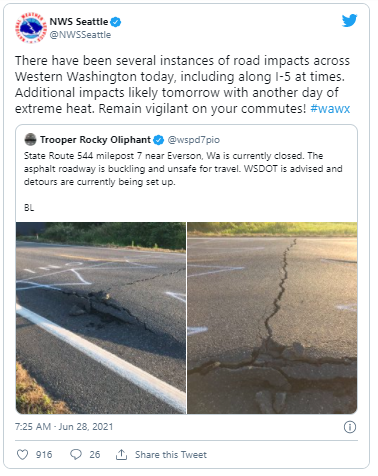Click the NWS Seattle verified badge
This screenshot has width=378, height=476.
(116, 22)
